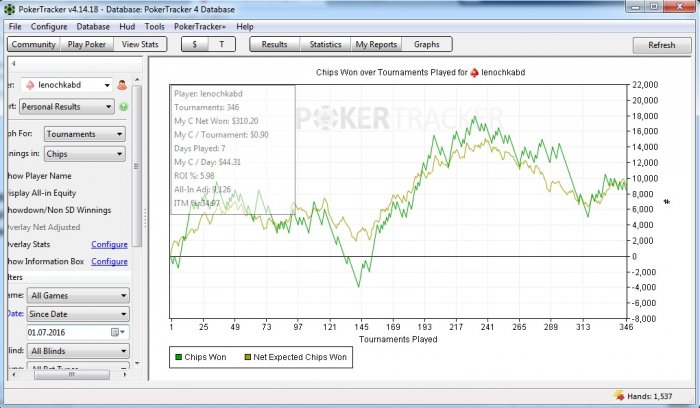
Task: Toggle Show Information Box option
Action: (46, 261)
